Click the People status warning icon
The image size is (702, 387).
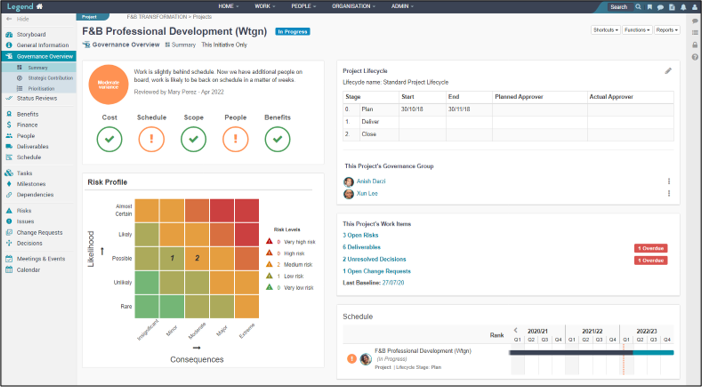(x=235, y=139)
